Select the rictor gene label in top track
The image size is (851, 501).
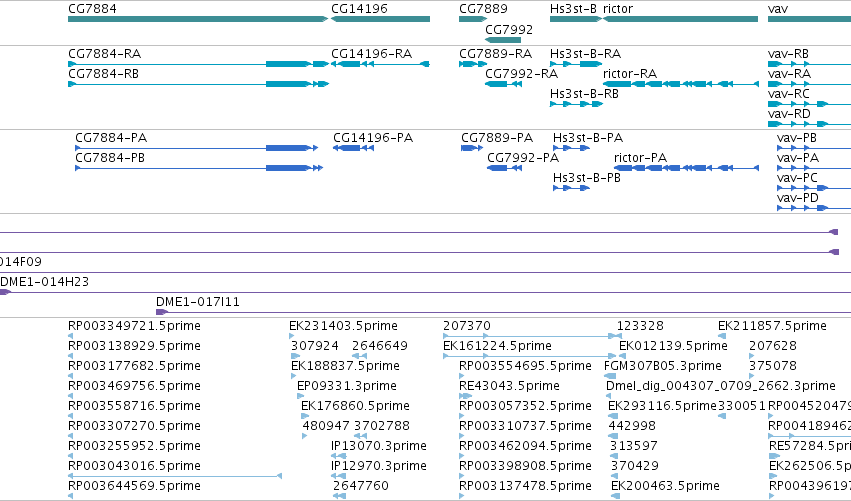[618, 9]
